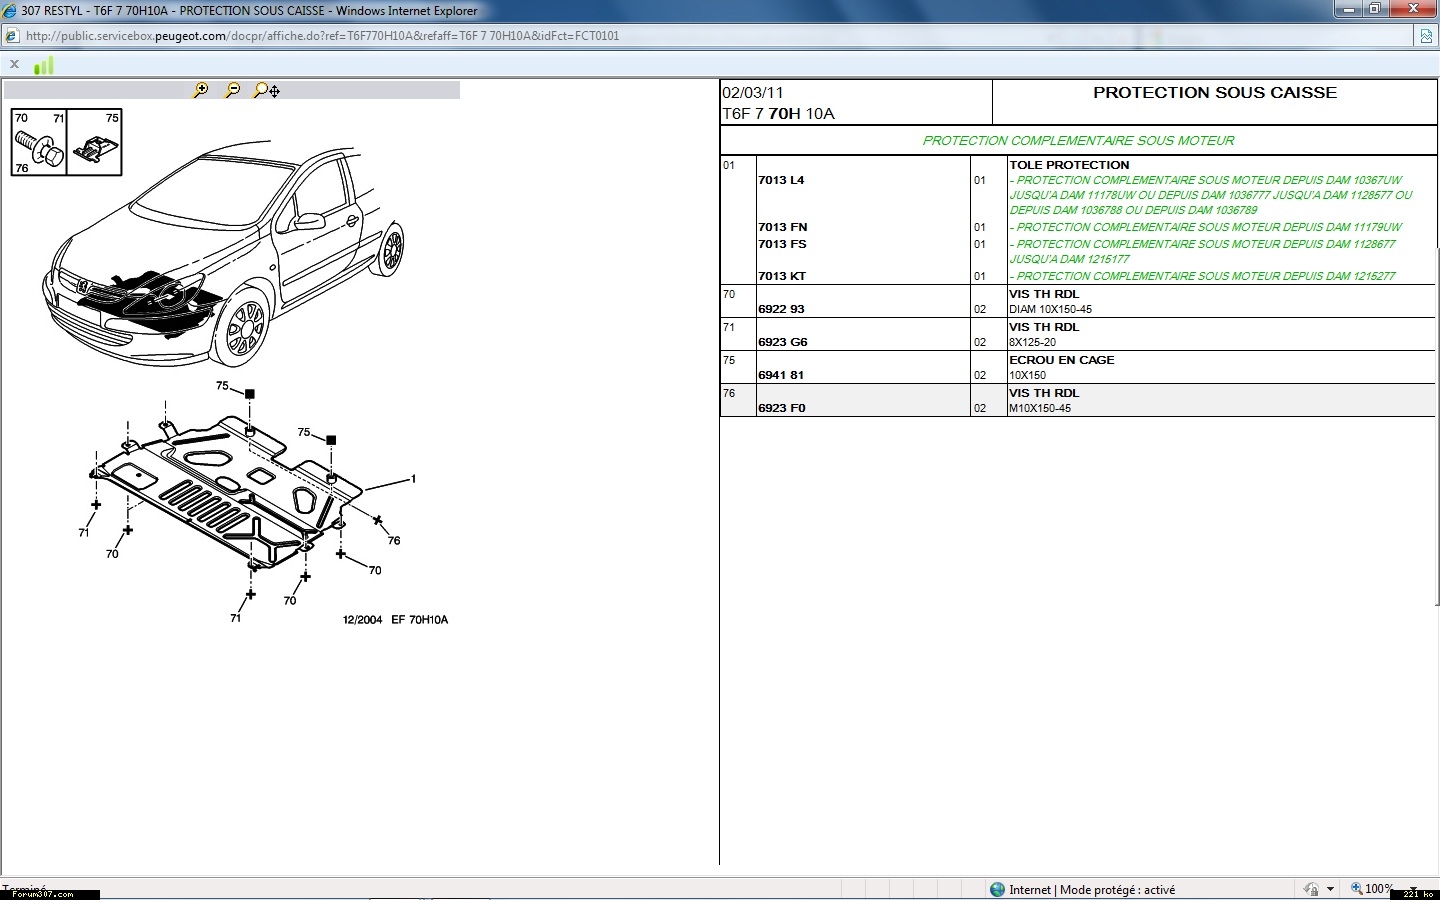Screen dimensions: 1440x900
Task: Click the date 02/03/11
Action: [x=753, y=93]
